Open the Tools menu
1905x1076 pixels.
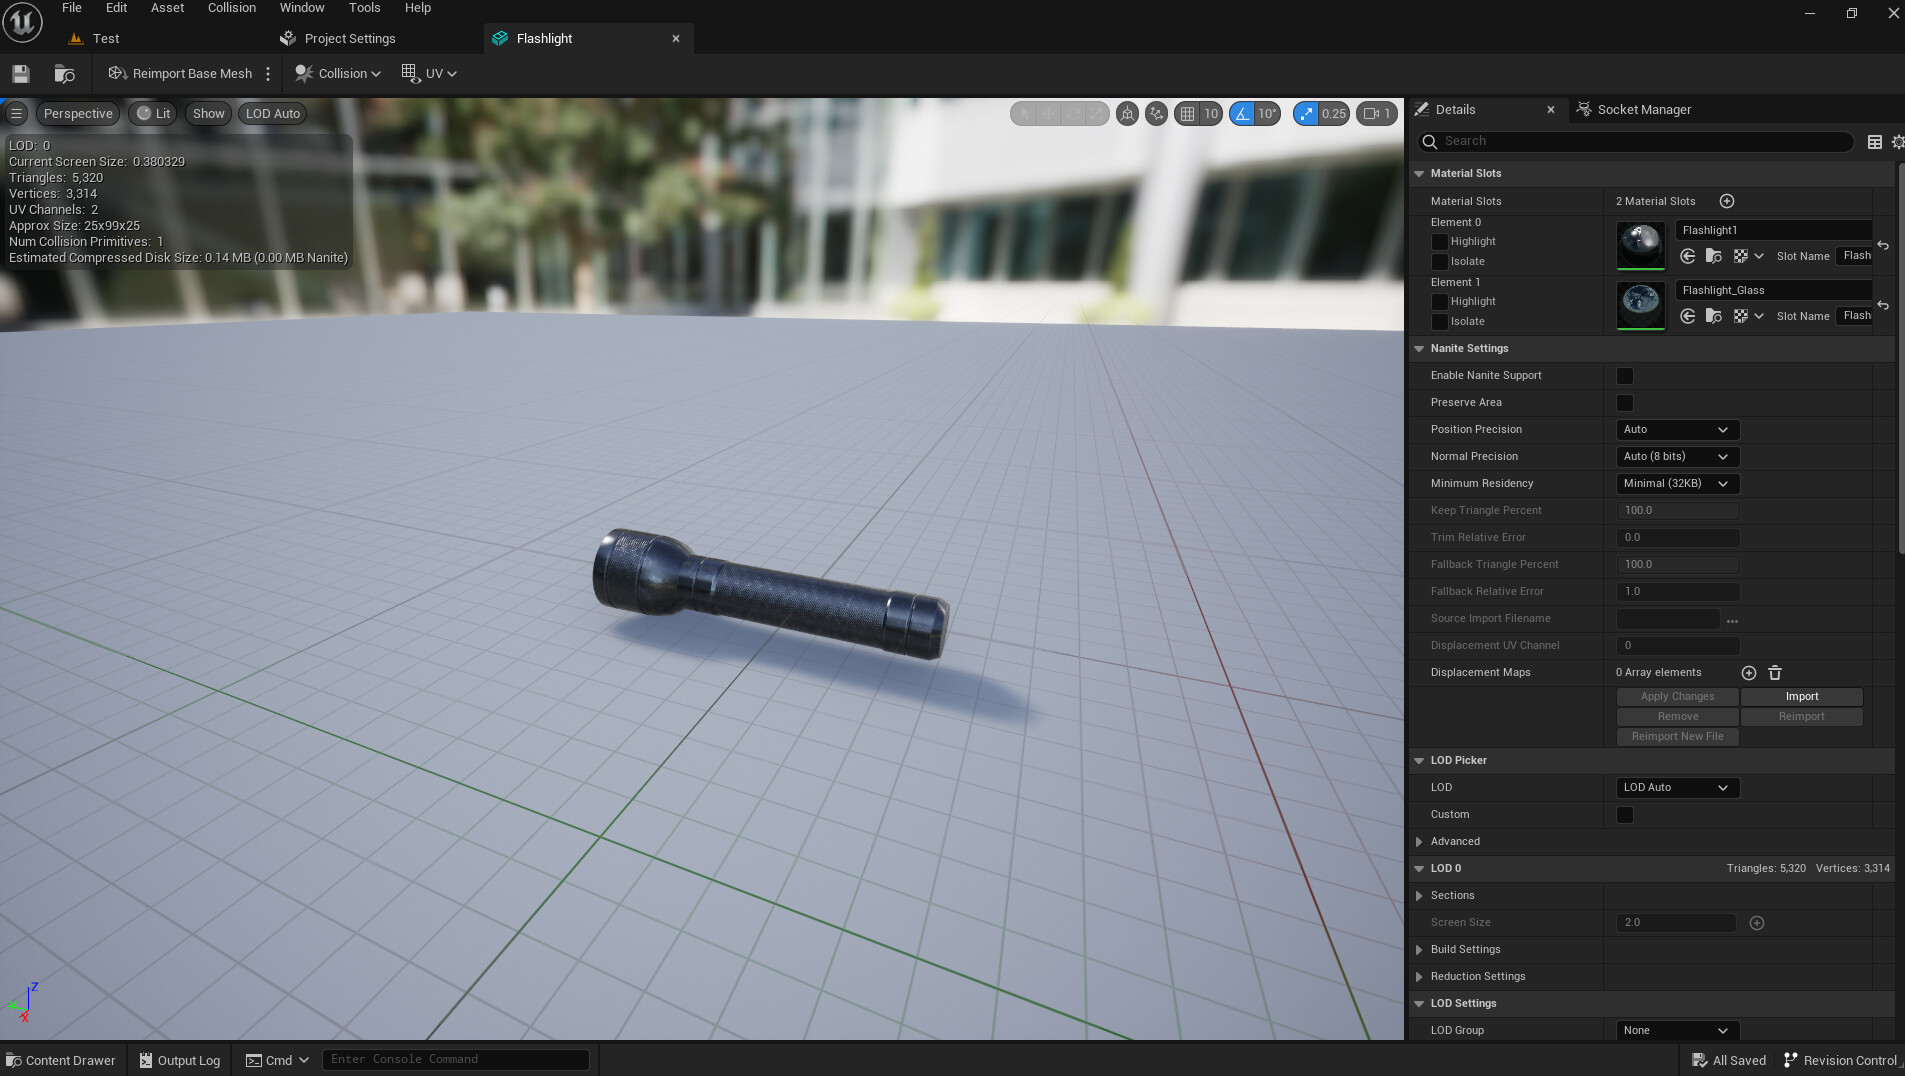tap(364, 8)
